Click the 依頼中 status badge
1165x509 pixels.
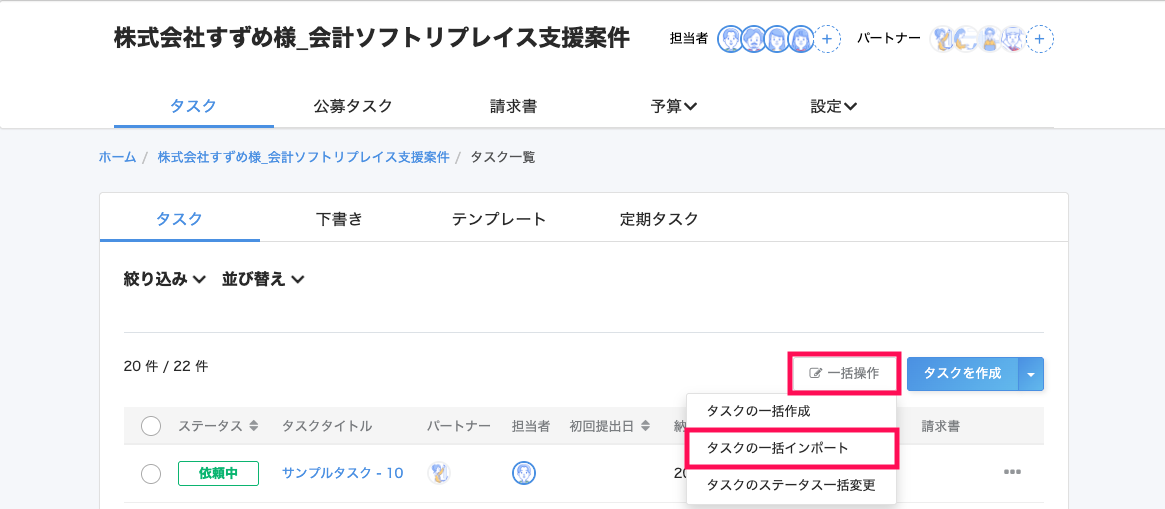218,473
